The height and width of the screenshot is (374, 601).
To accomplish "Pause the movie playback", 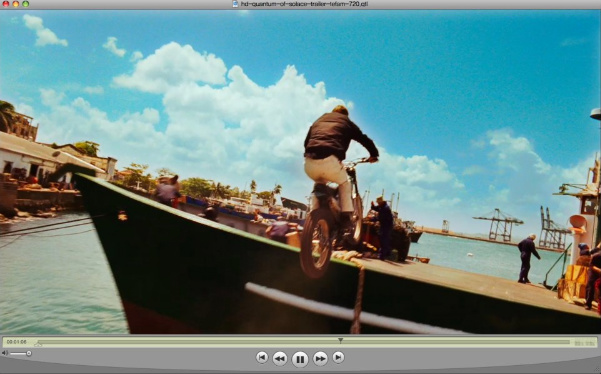I will pos(300,359).
